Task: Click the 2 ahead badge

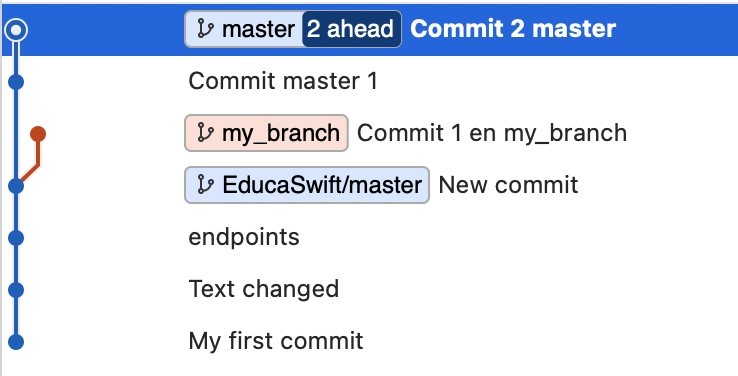Action: coord(352,29)
